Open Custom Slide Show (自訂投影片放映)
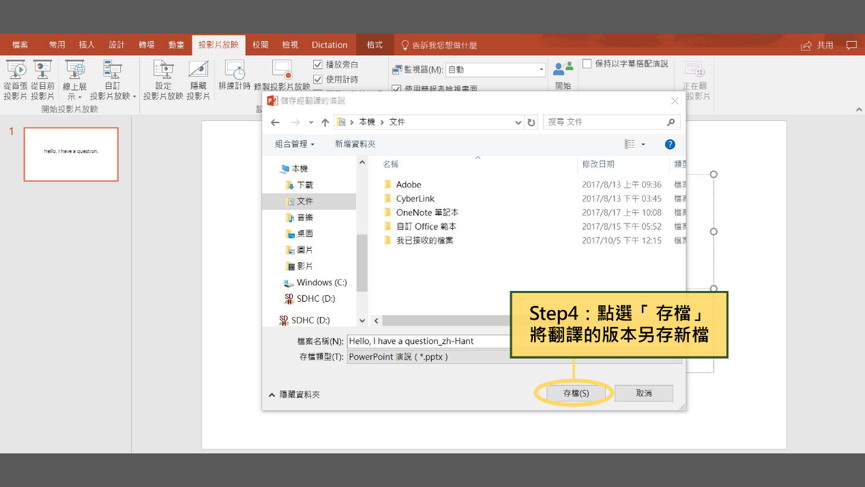The height and width of the screenshot is (487, 865). pos(113,79)
